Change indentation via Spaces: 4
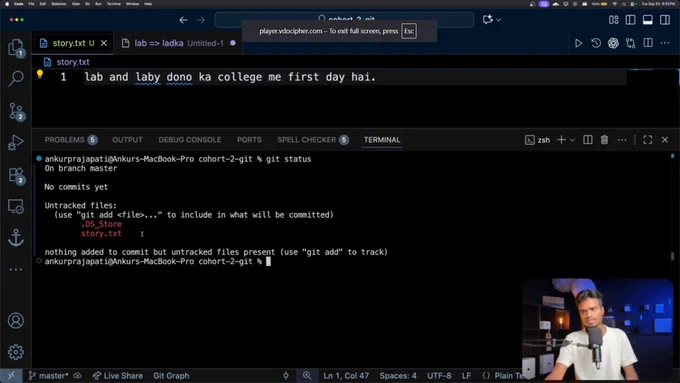 pos(398,376)
